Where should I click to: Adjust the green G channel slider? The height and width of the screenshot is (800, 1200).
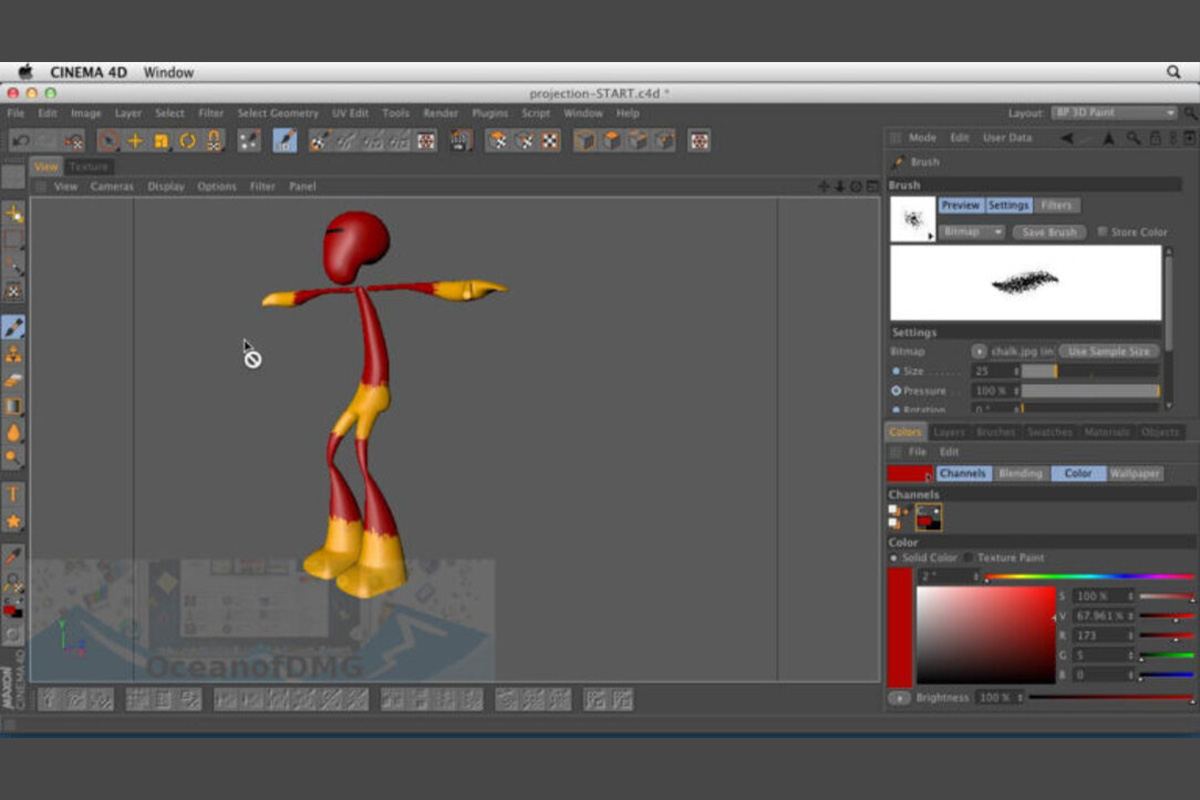pyautogui.click(x=1167, y=656)
